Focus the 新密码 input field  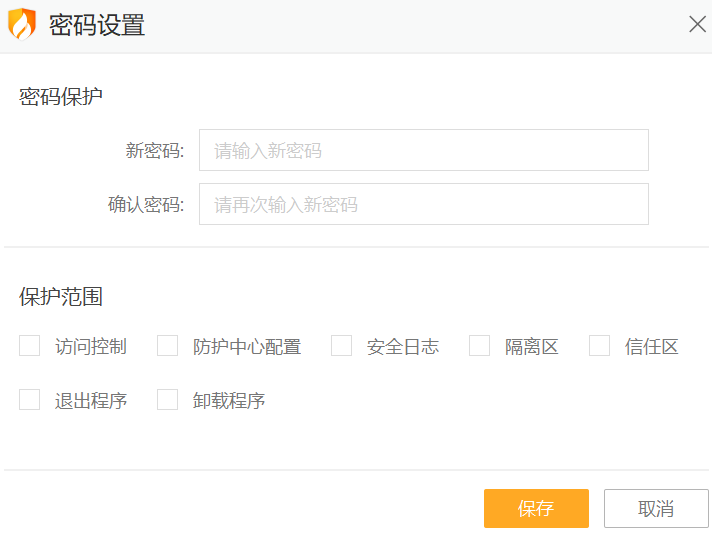tap(424, 150)
